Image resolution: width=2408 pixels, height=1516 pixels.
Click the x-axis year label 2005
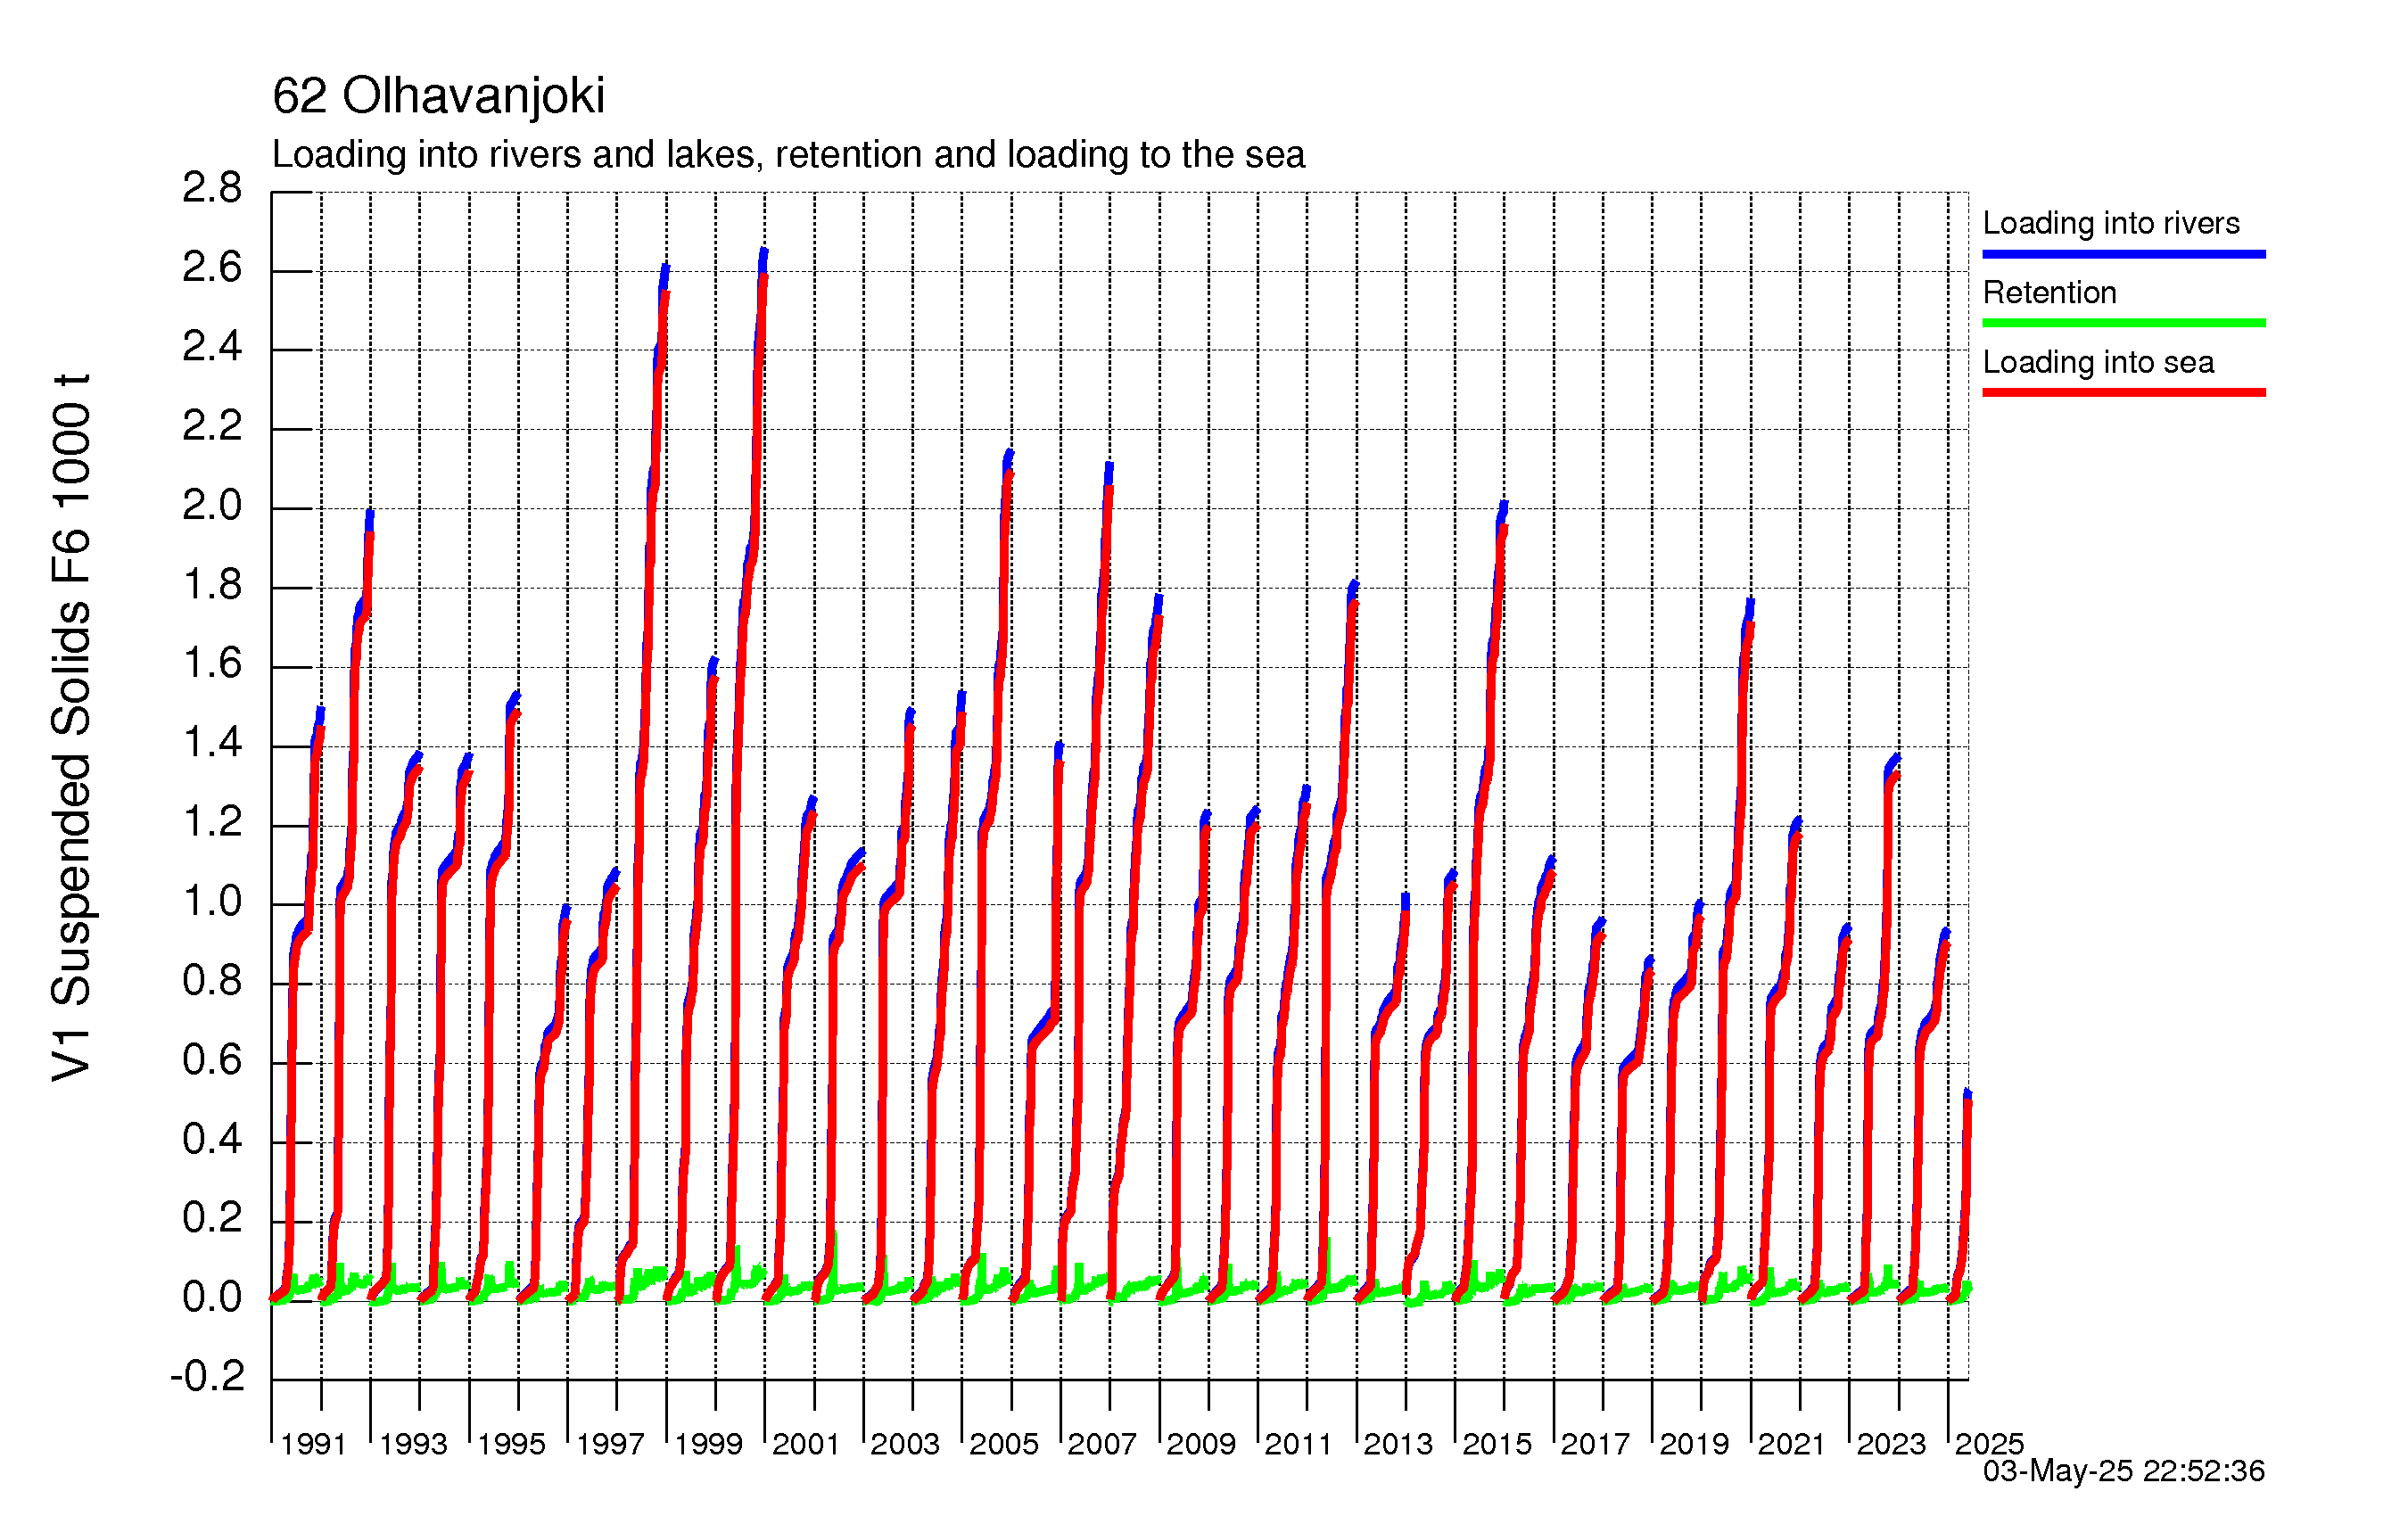click(x=1004, y=1444)
